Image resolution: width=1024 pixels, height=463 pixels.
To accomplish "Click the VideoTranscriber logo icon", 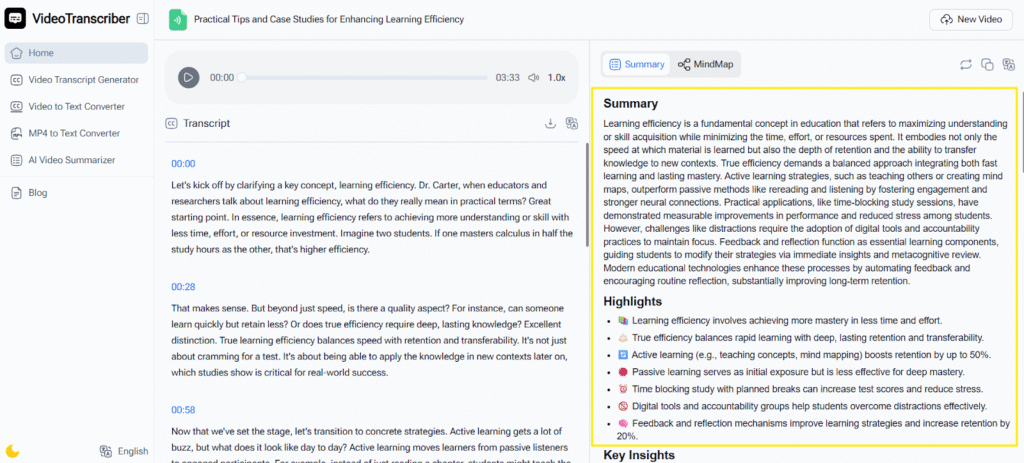I will pyautogui.click(x=15, y=19).
